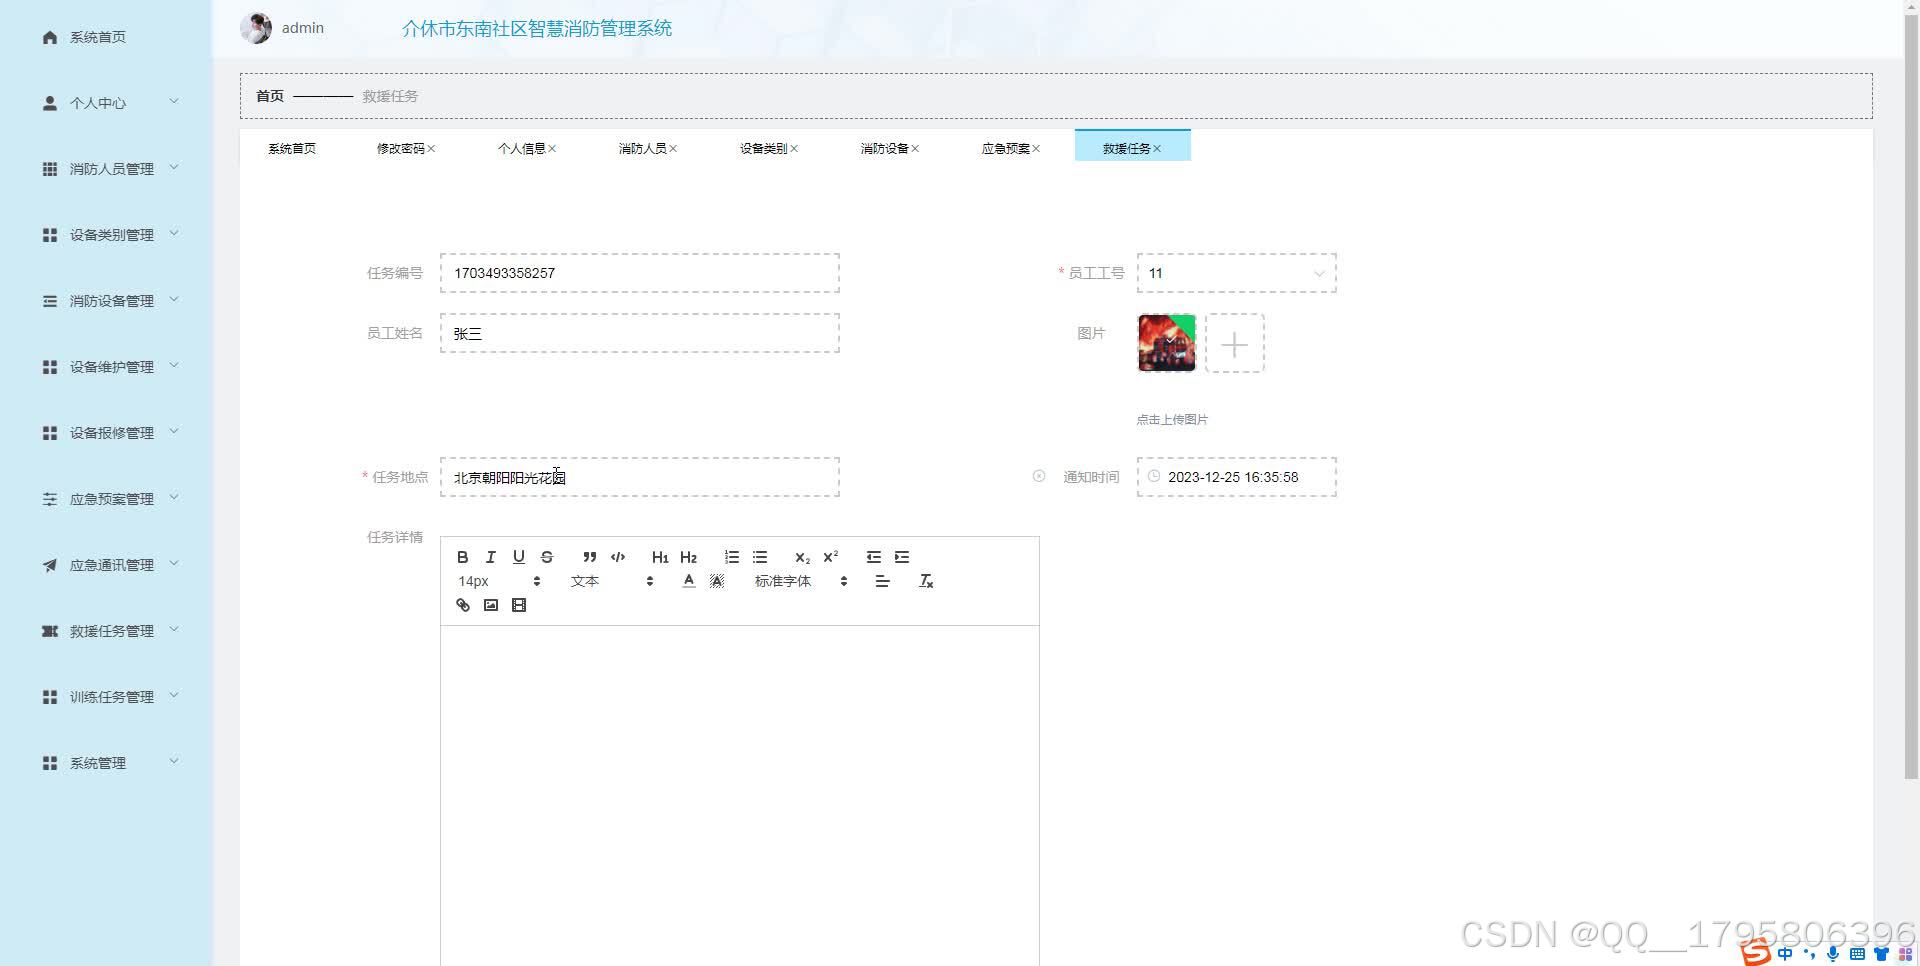
Task: Click 点击上传图片 to upload picture
Action: click(1172, 419)
